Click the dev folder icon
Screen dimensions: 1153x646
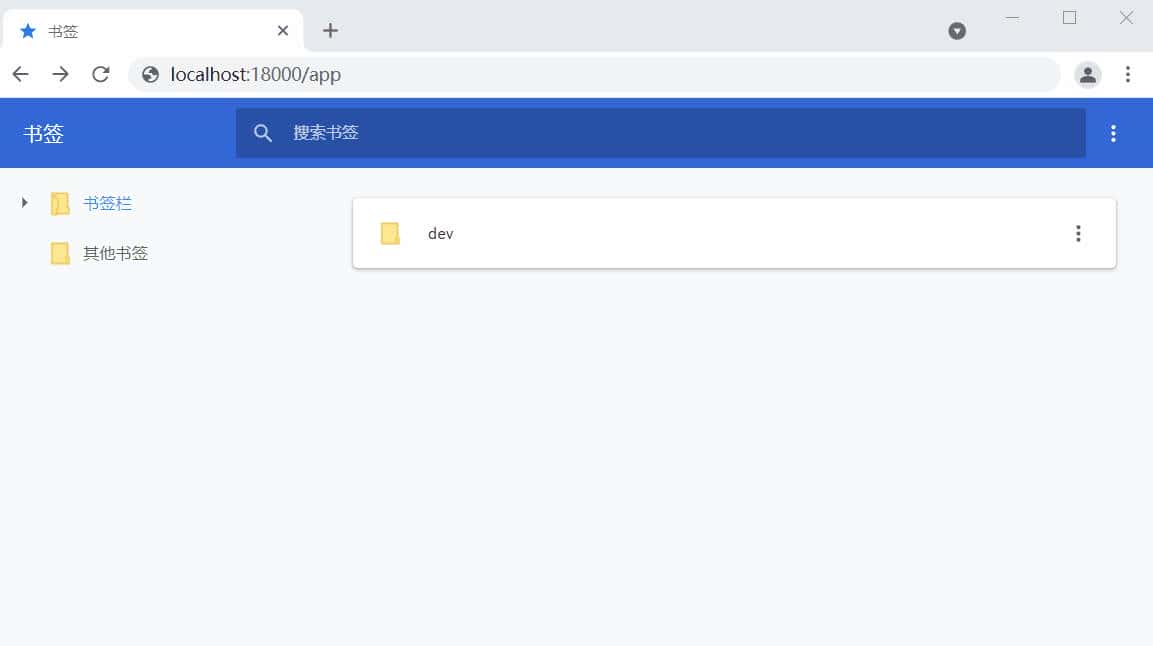point(389,233)
